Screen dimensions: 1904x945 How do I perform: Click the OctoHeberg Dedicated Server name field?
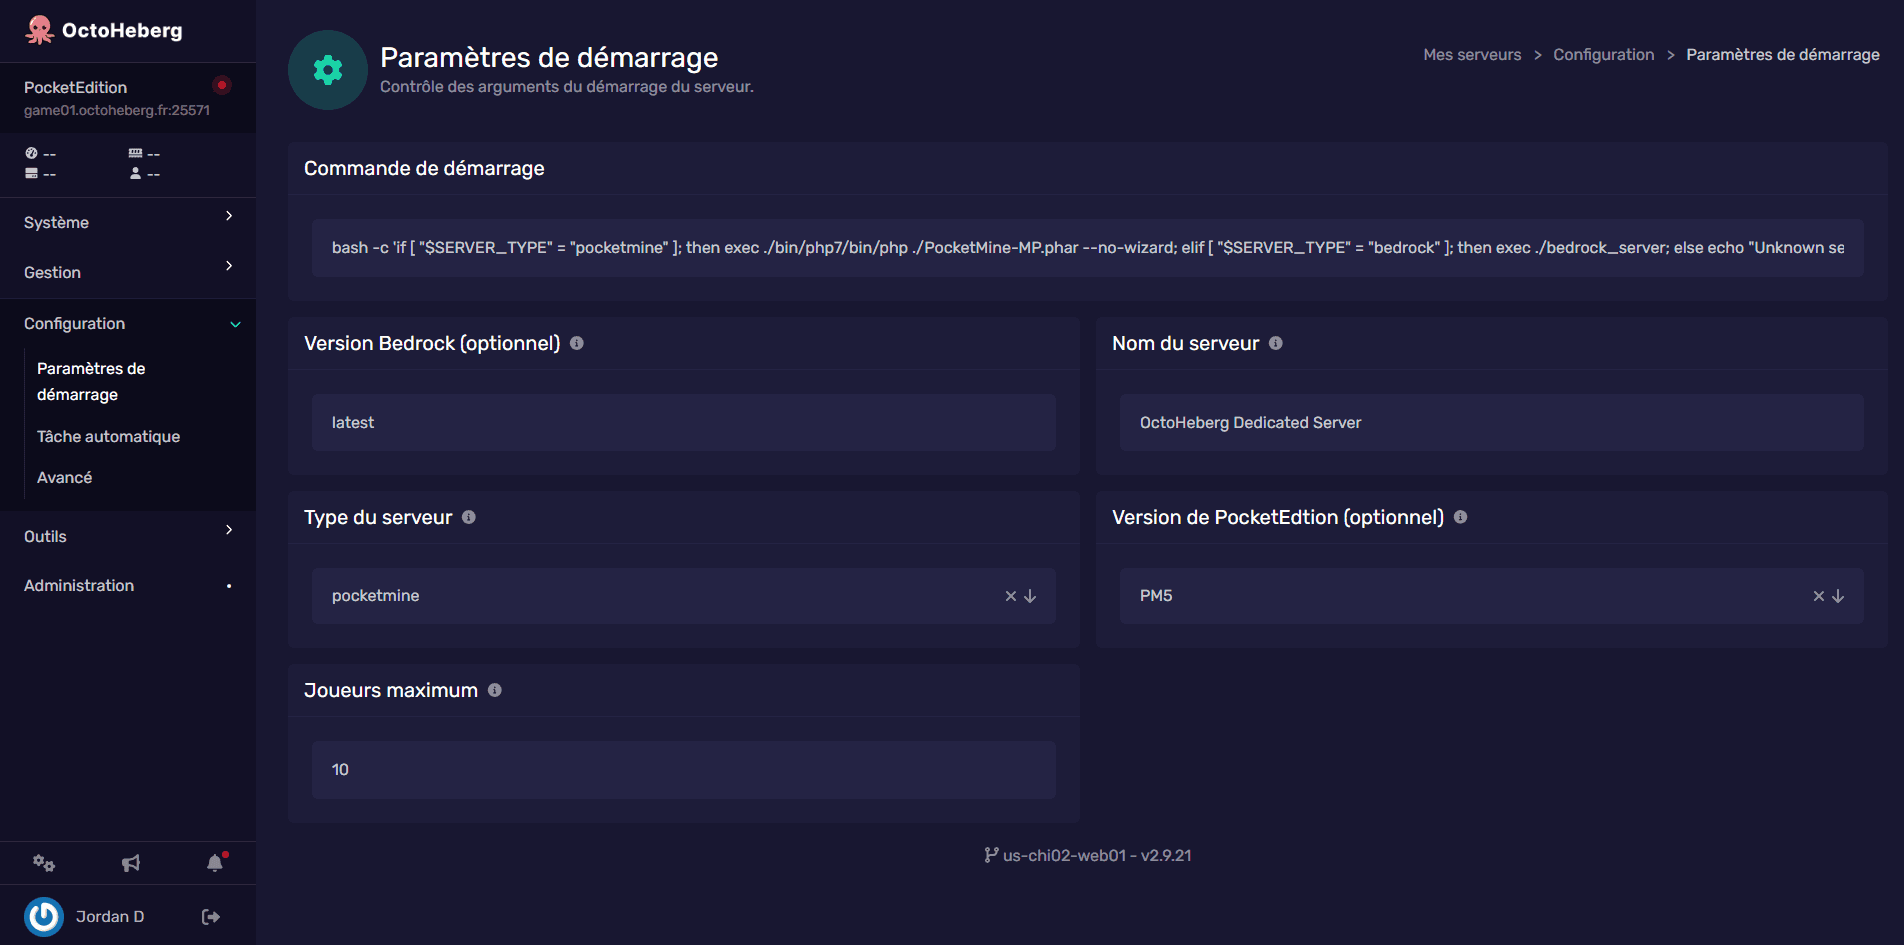tap(1491, 422)
